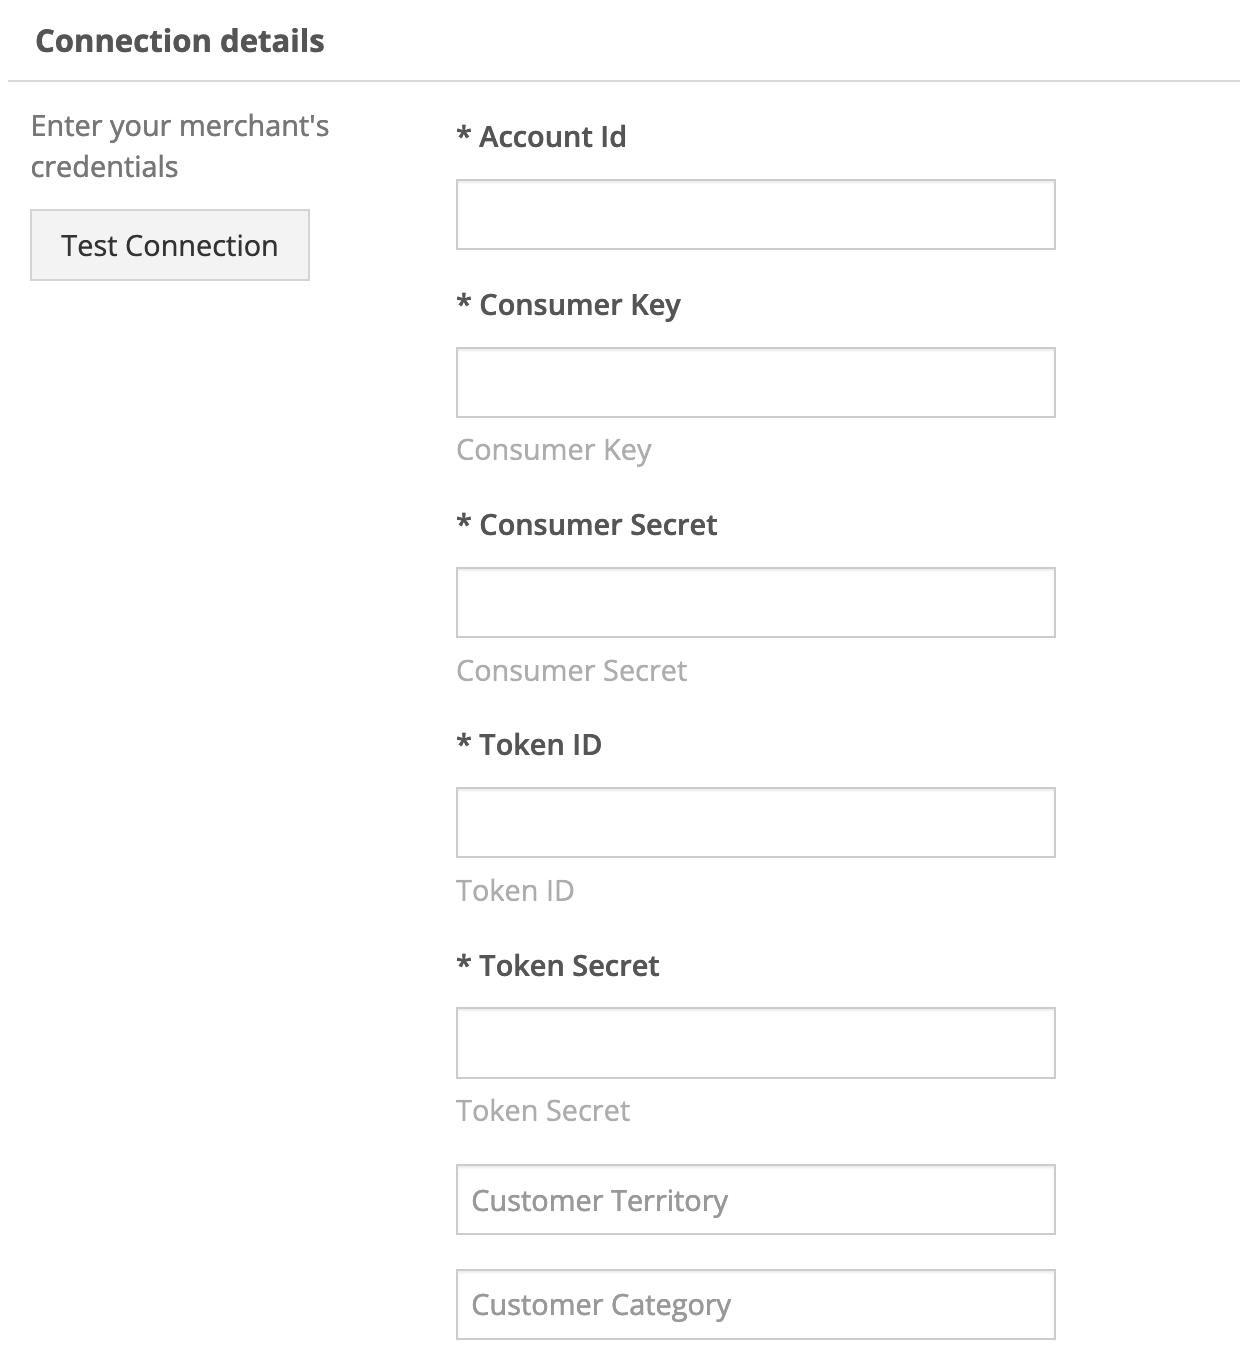Screen dimensions: 1240x1355
Task: Click the gray Consumer Secret hint text
Action: pyautogui.click(x=571, y=670)
